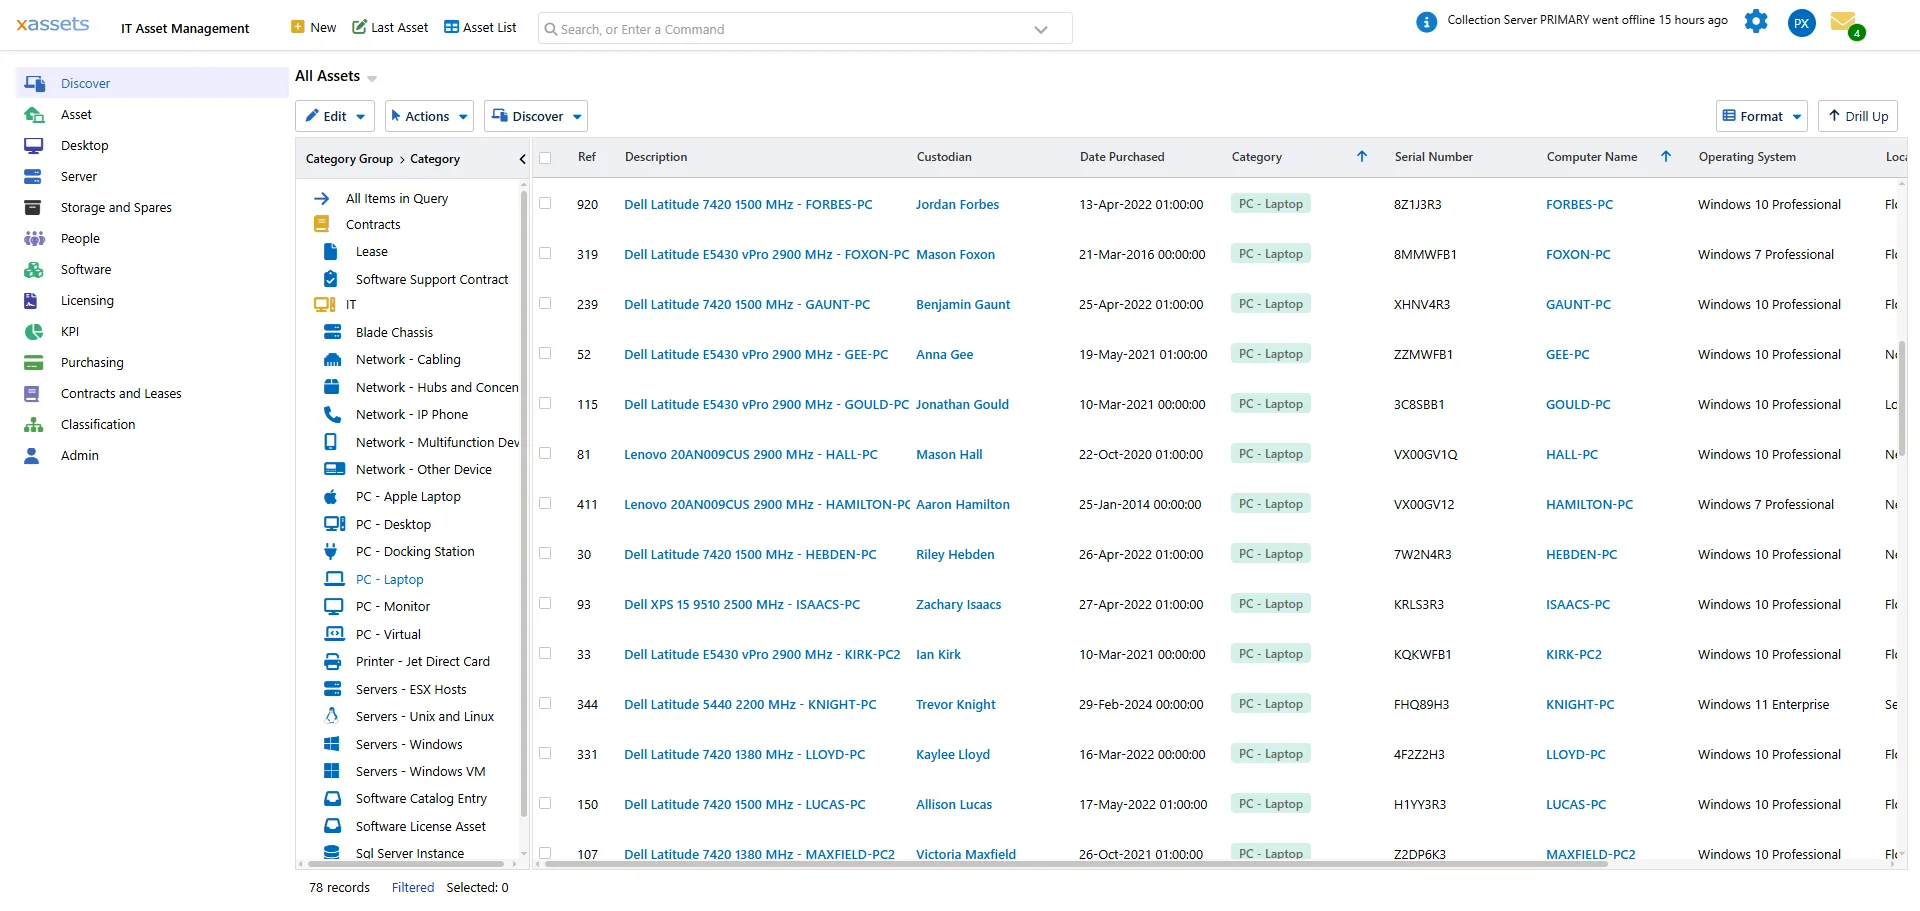1920x911 pixels.
Task: Click the PC - Docking Station plug icon
Action: coord(331,551)
